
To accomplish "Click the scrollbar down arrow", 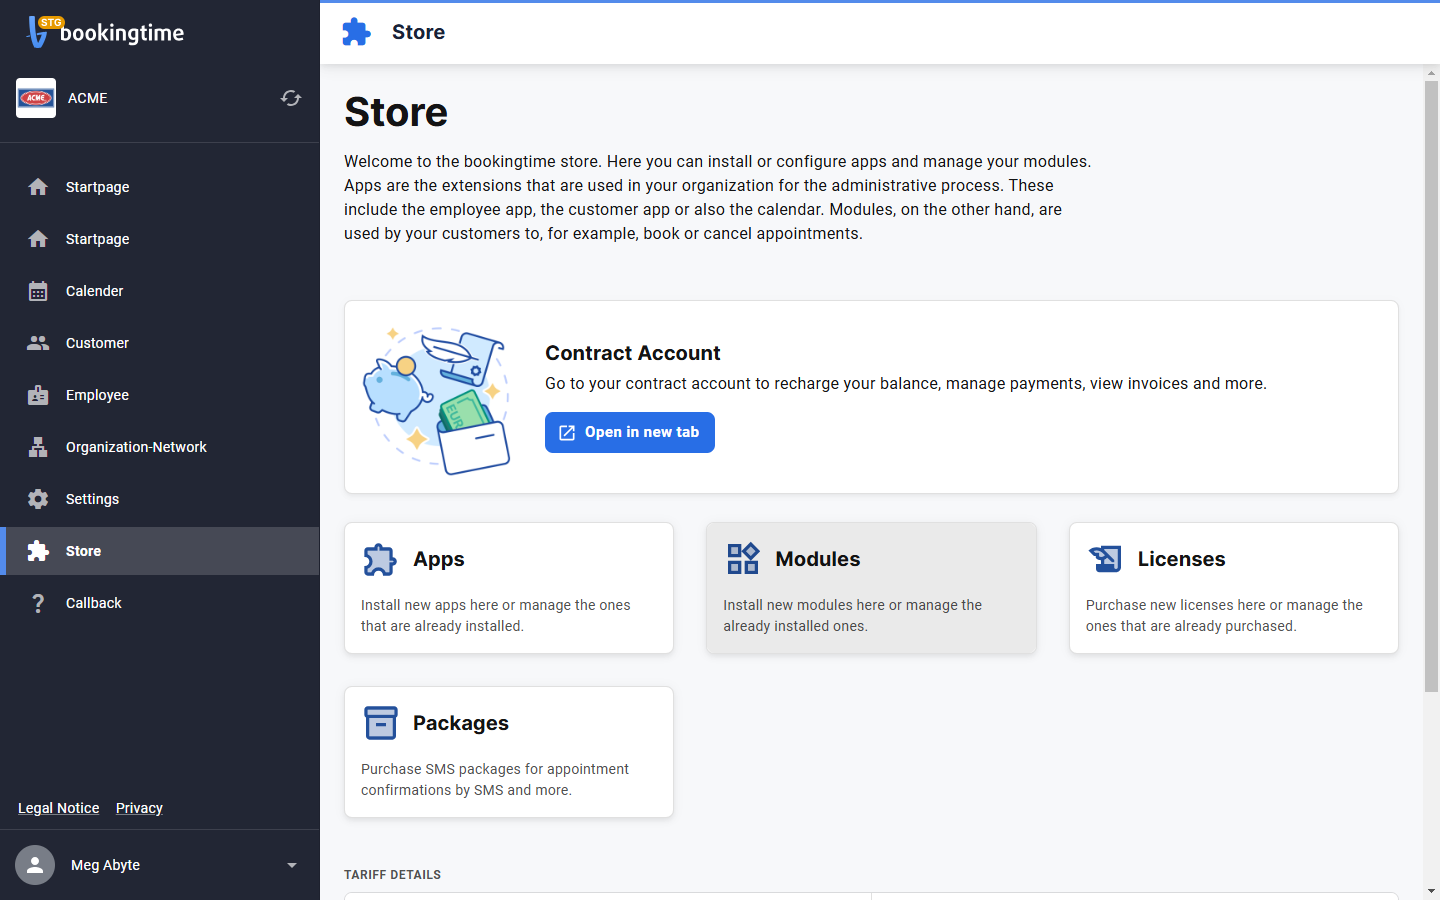I will 1431,891.
